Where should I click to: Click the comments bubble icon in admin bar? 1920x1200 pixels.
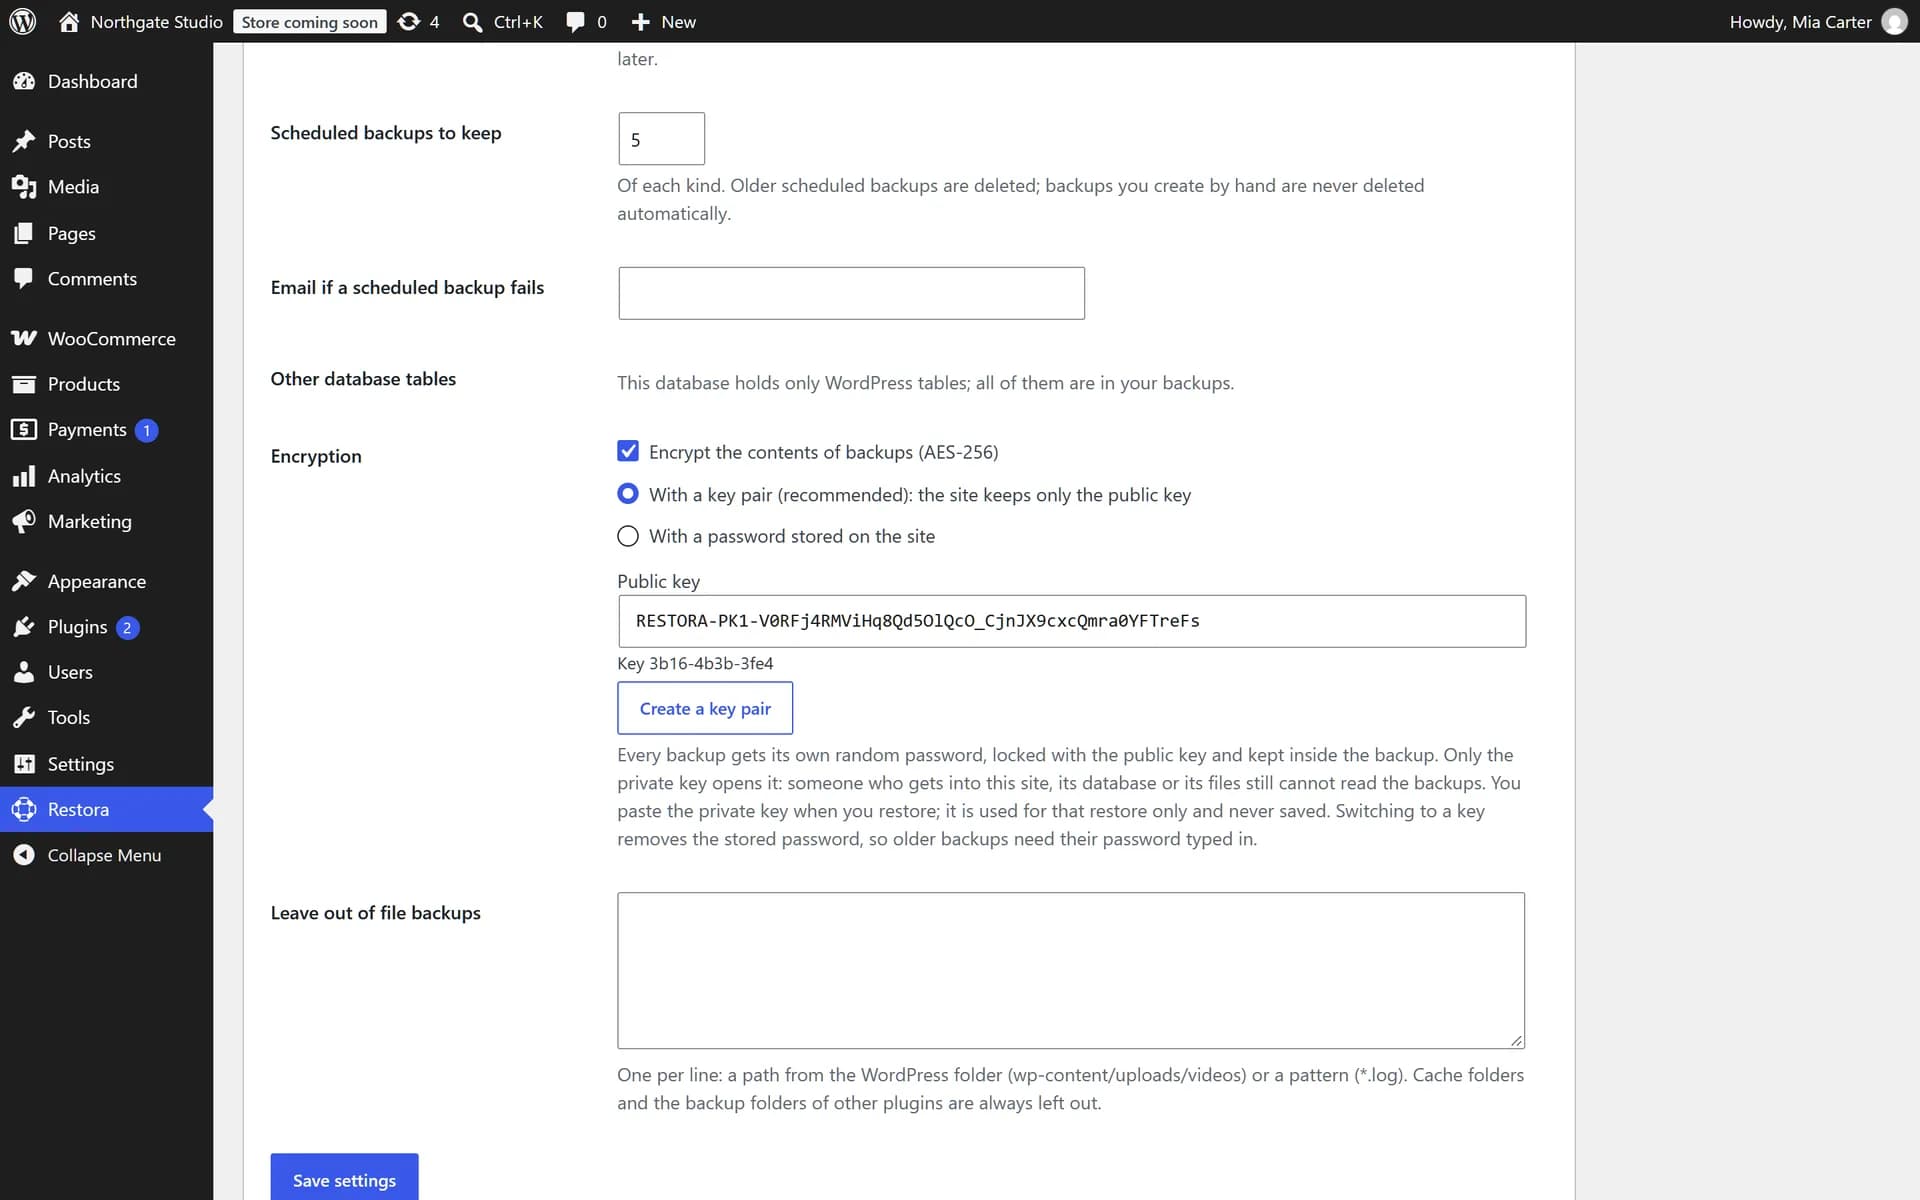coord(575,22)
